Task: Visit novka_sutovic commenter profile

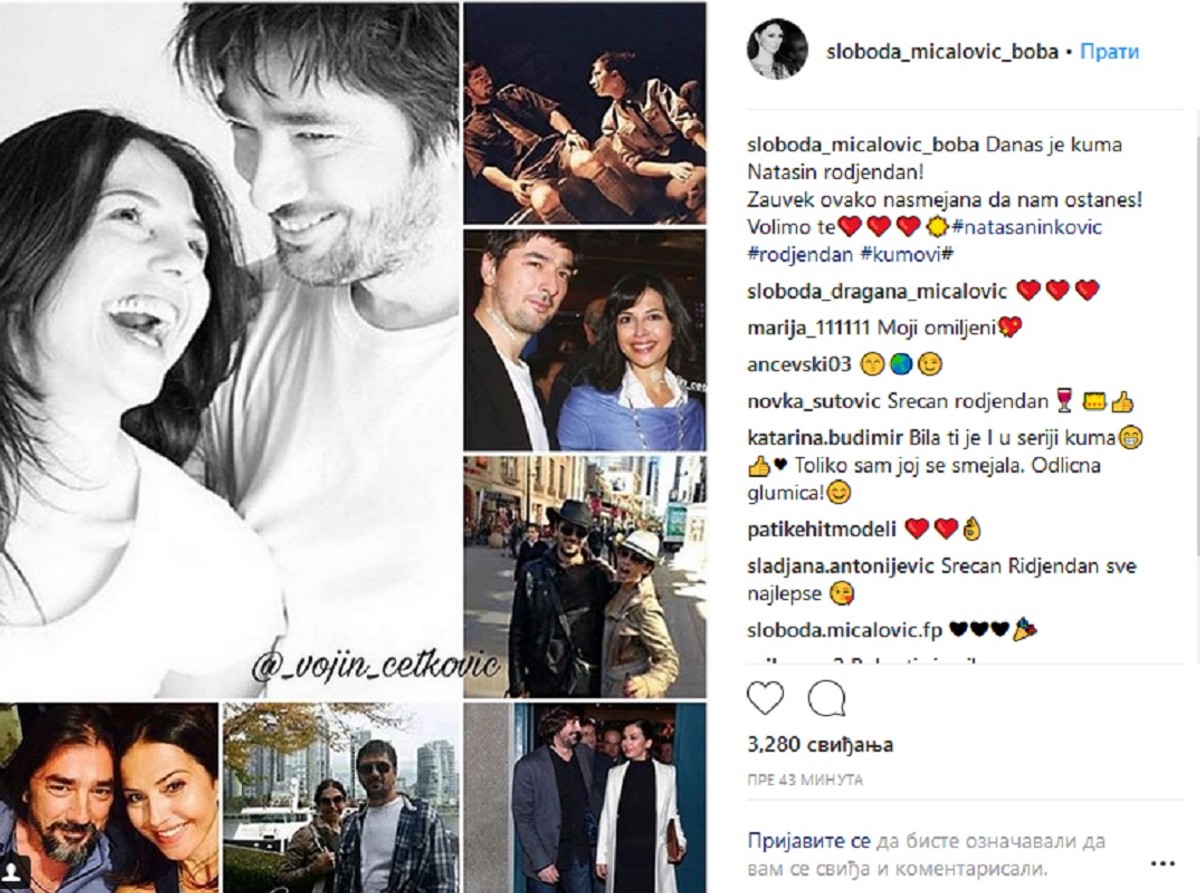Action: [815, 402]
